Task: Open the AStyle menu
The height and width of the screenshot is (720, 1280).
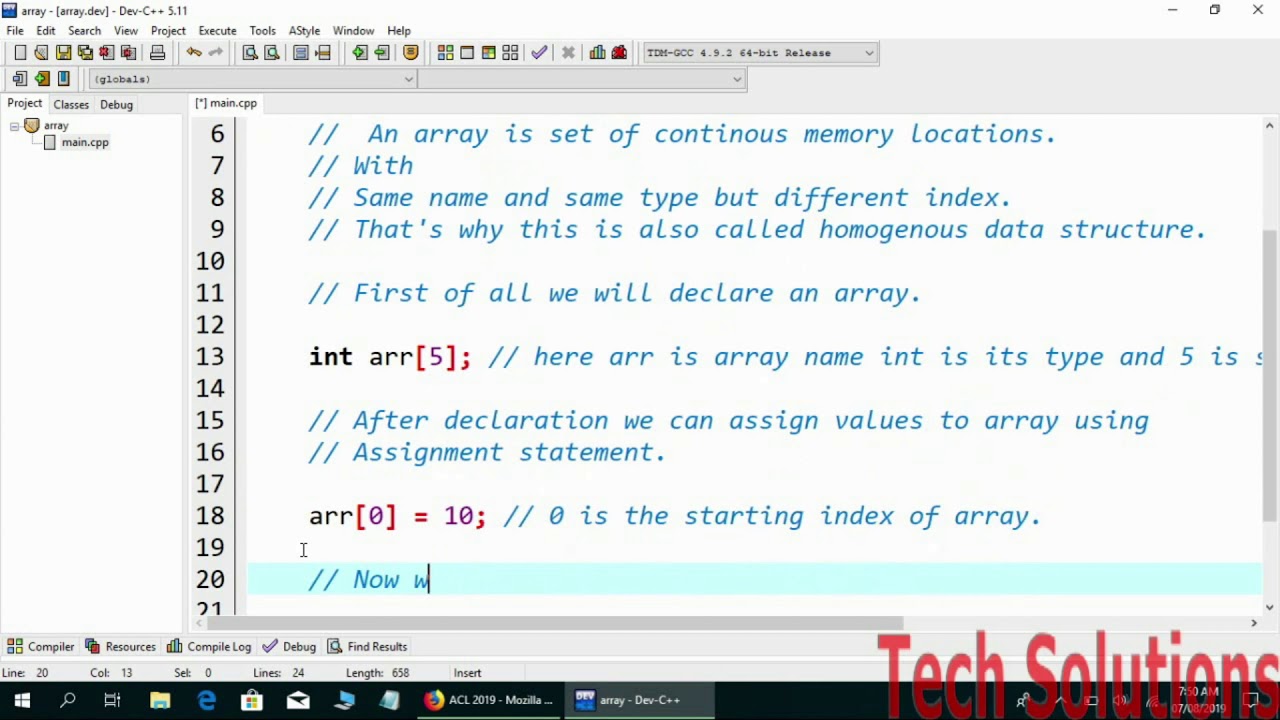Action: point(304,31)
